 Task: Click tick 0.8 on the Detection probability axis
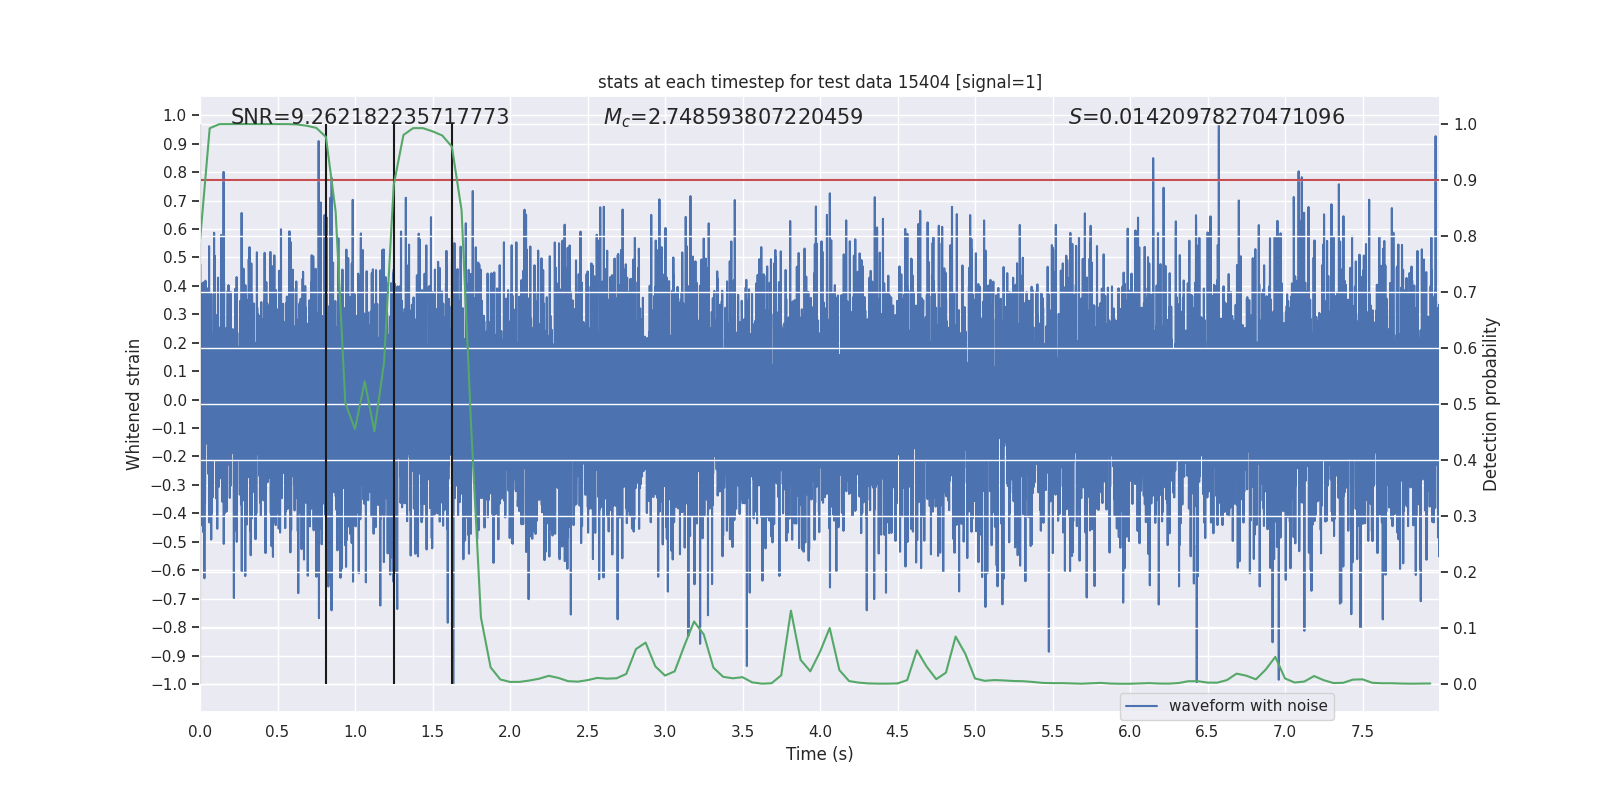click(x=1465, y=237)
